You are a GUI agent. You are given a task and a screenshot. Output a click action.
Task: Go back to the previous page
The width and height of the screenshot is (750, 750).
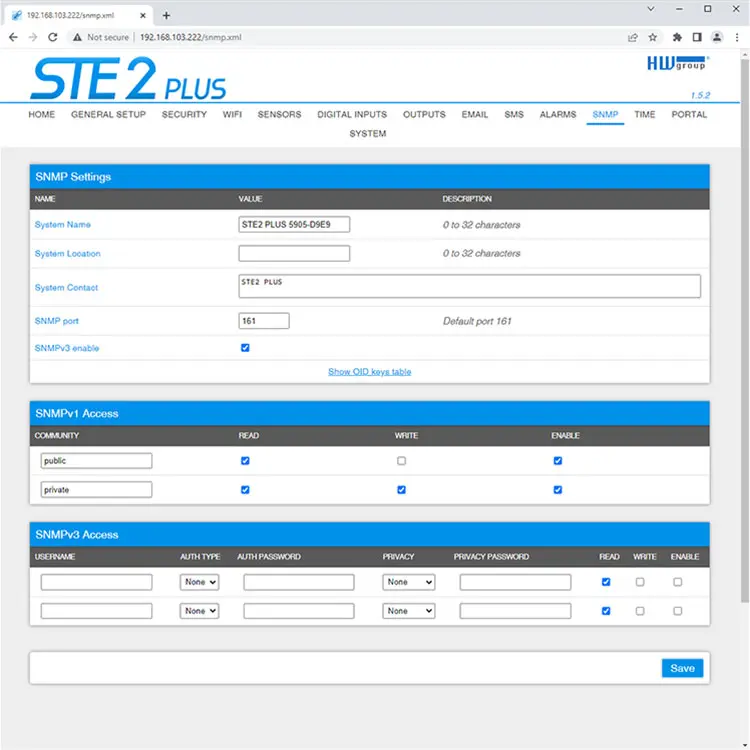[x=13, y=37]
